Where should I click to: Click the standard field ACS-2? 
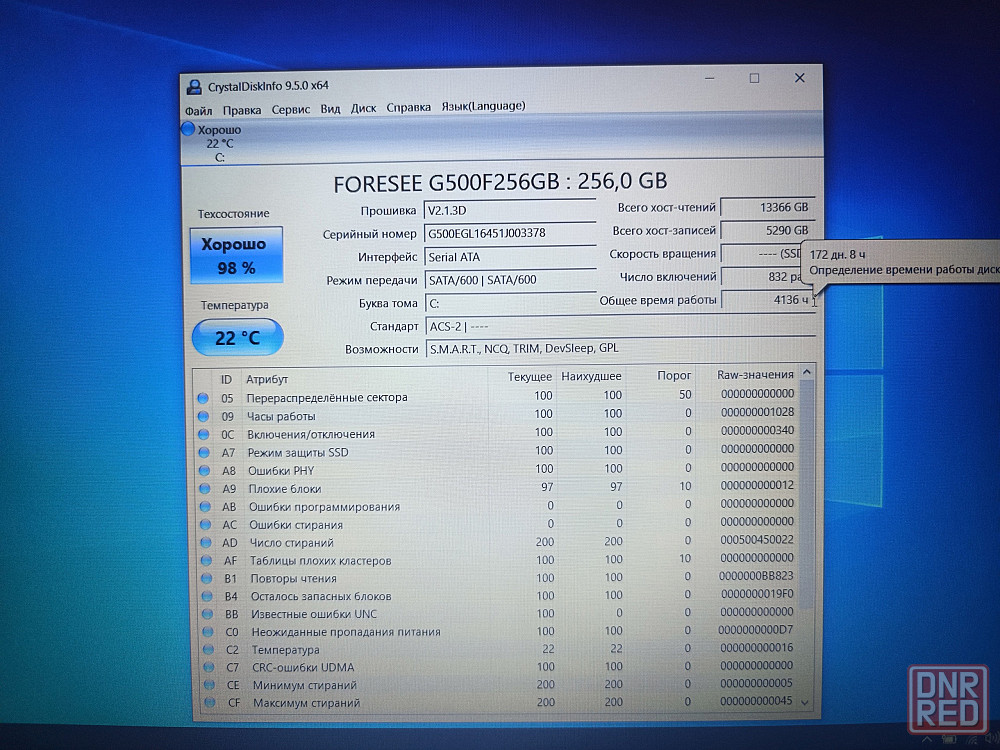point(620,327)
